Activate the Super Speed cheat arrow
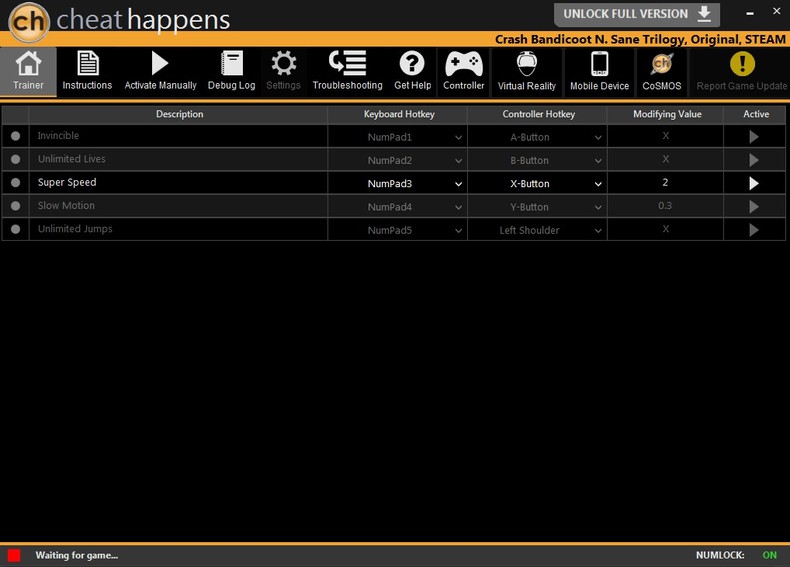790x567 pixels. [x=754, y=183]
